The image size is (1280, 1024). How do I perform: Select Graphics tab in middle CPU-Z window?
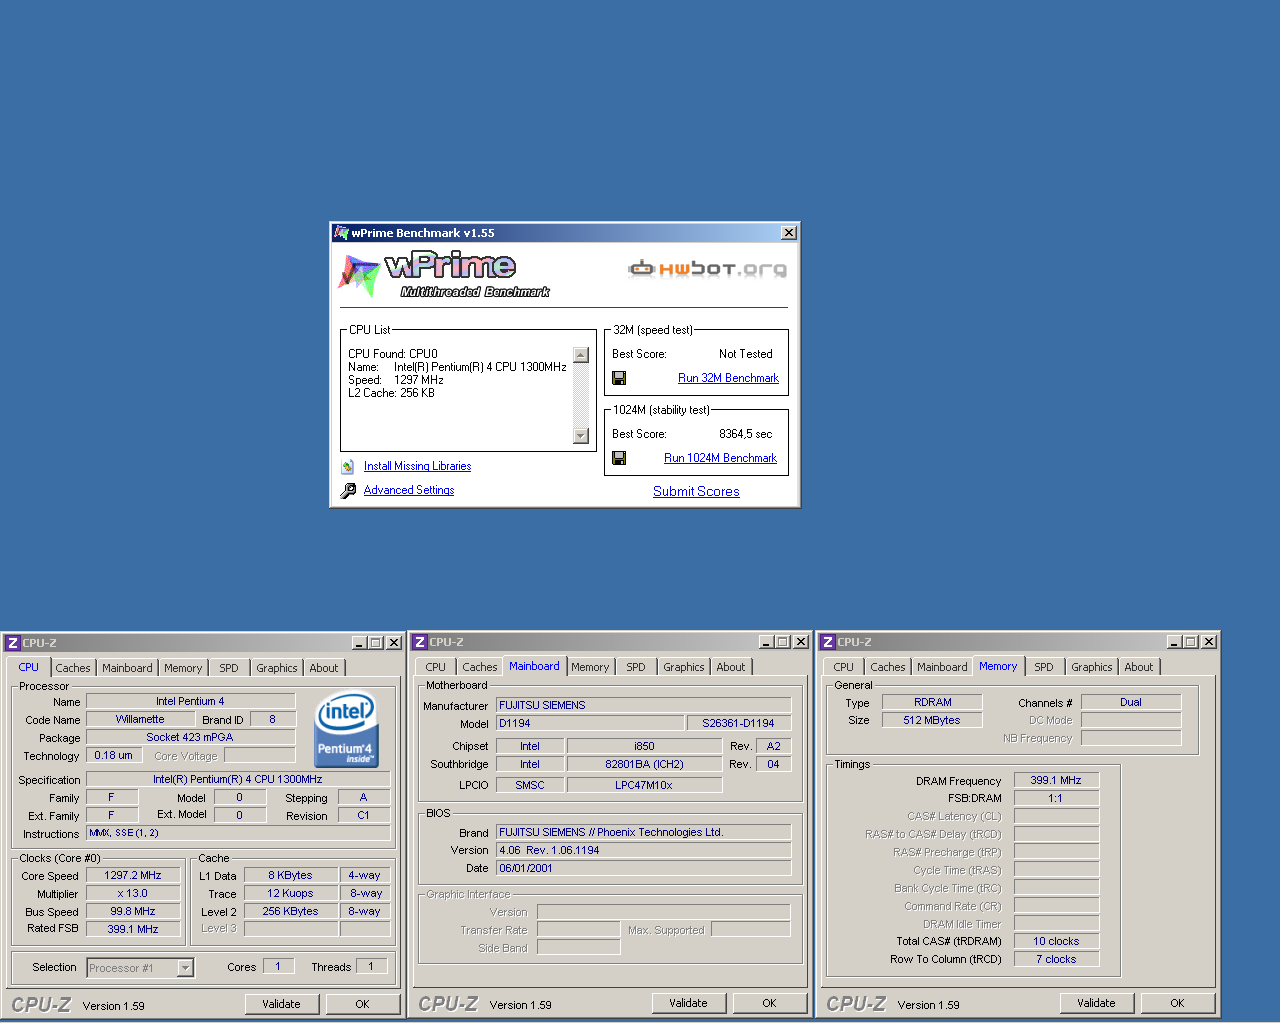click(684, 667)
